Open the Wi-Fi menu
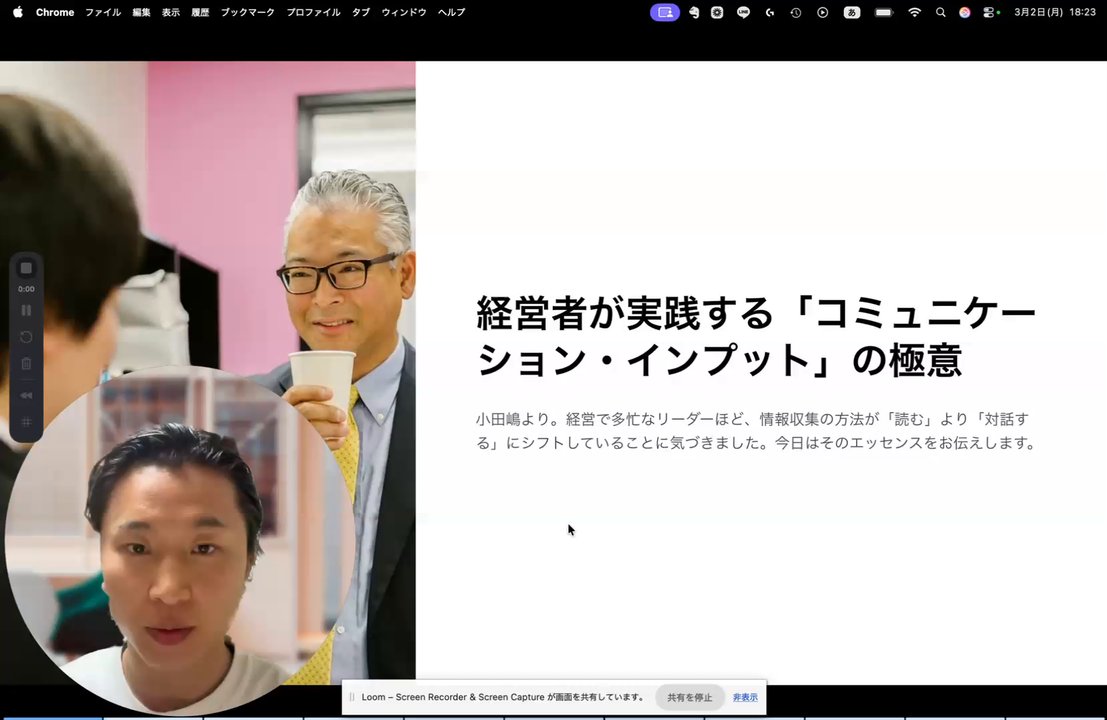The height and width of the screenshot is (720, 1107). coord(914,12)
